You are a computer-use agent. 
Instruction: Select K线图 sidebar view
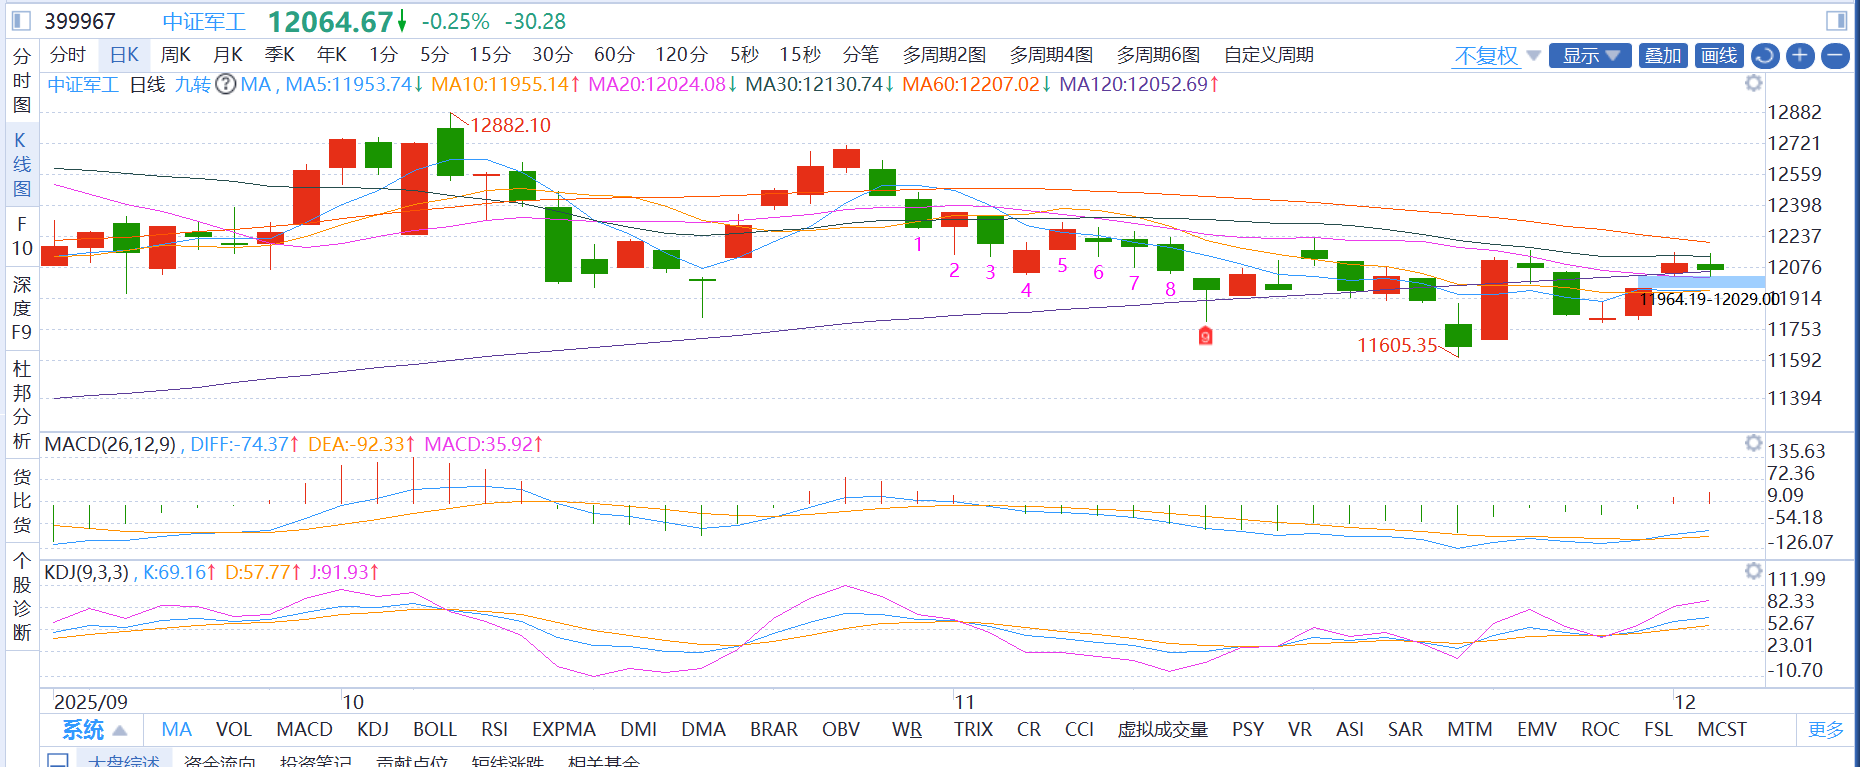[x=22, y=164]
